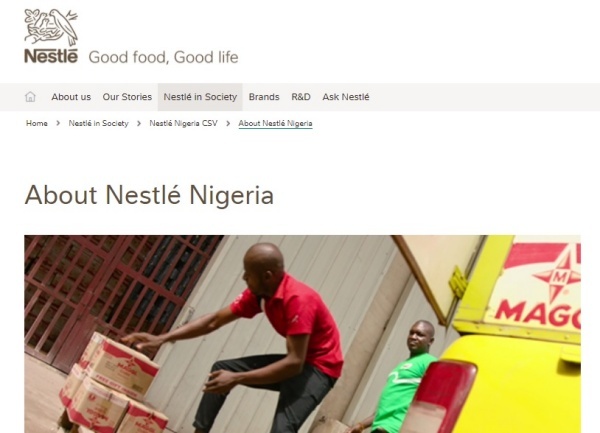Open the Nestlé Nigeria CSV breadcrumb
600x433 pixels.
click(x=183, y=124)
